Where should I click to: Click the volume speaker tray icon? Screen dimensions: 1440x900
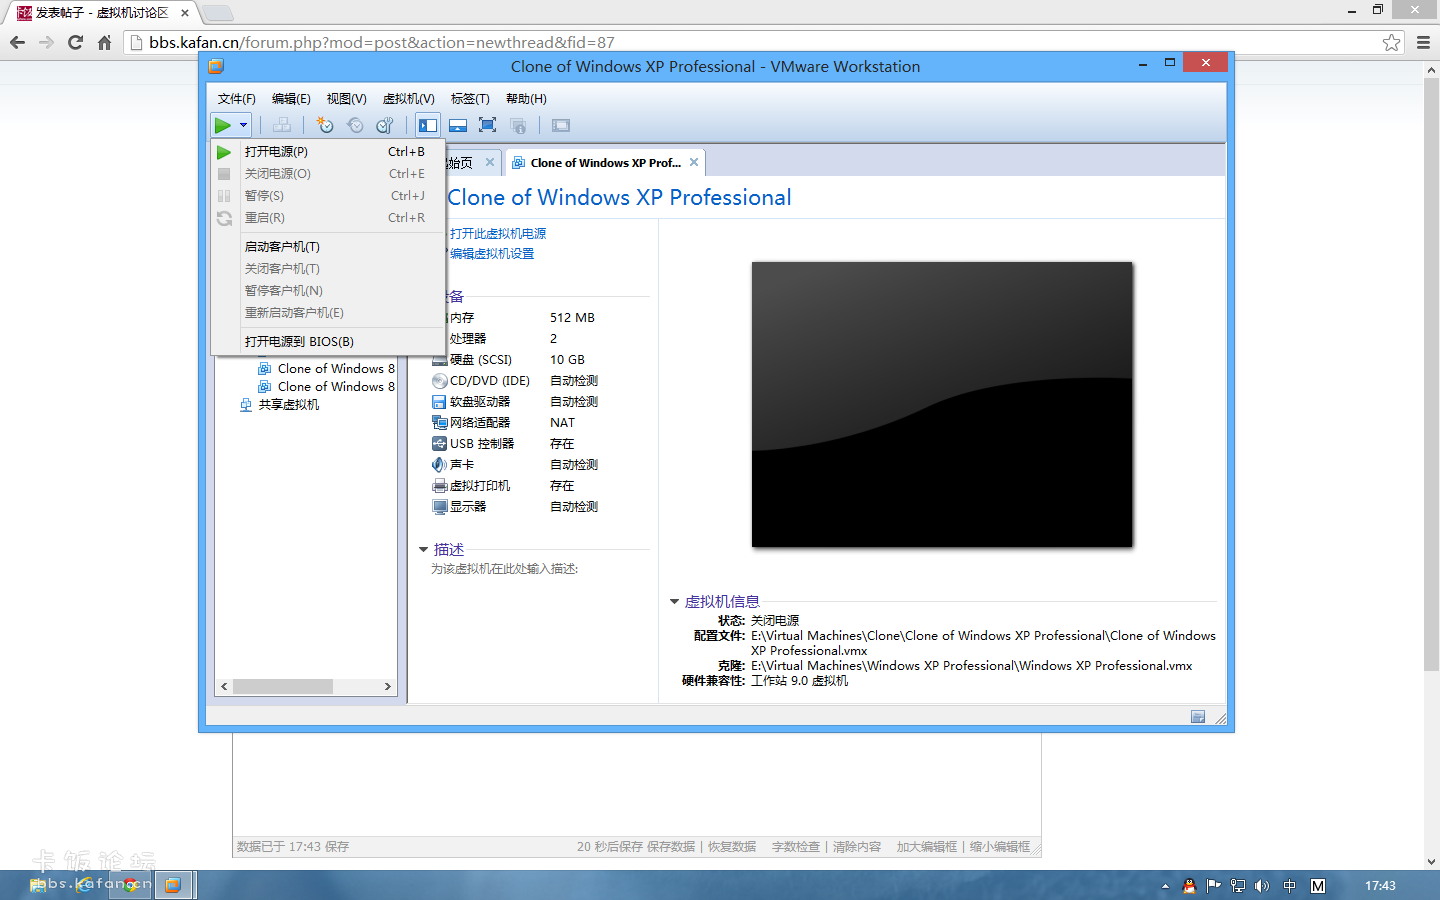tap(1262, 886)
